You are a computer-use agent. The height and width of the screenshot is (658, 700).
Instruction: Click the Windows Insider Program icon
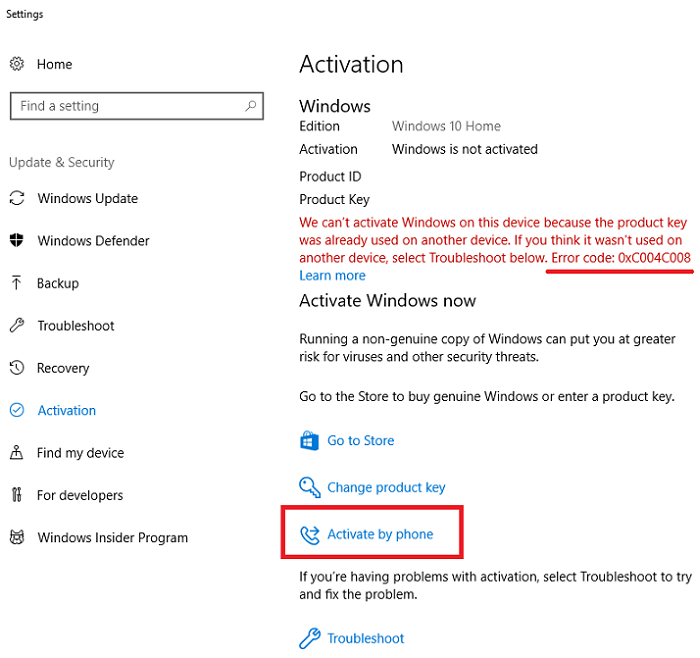(x=16, y=538)
